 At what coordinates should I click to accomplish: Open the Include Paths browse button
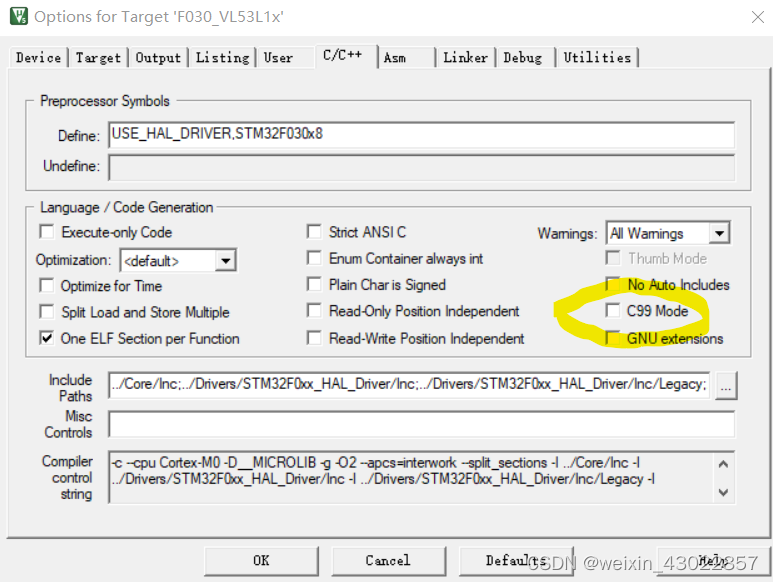pyautogui.click(x=726, y=385)
